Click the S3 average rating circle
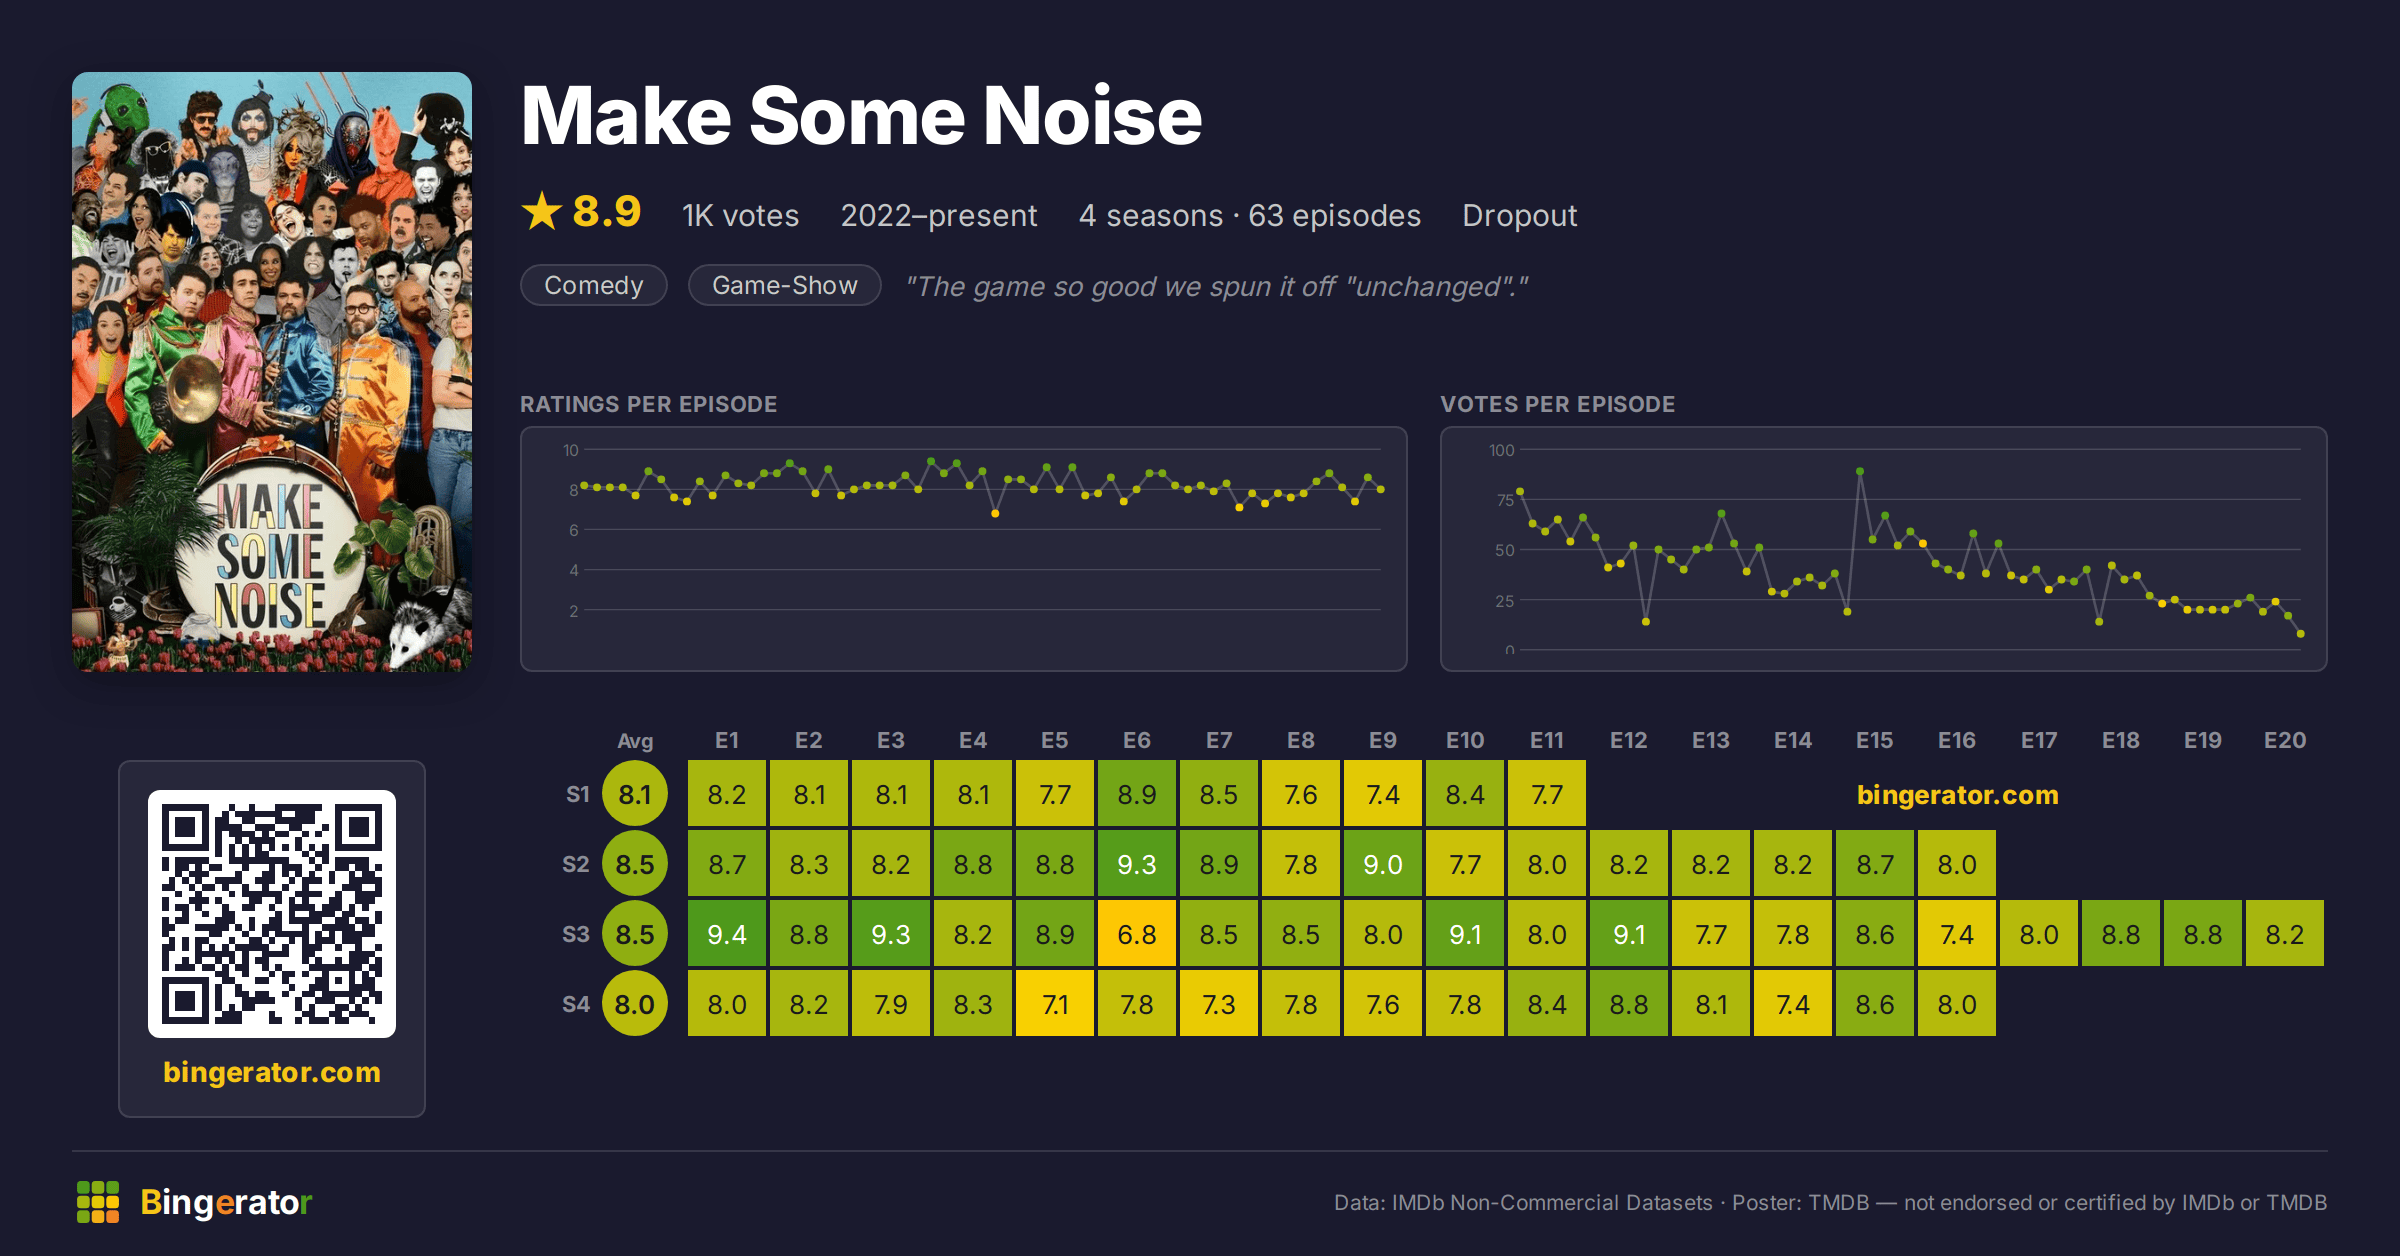This screenshot has height=1256, width=2400. coord(635,934)
